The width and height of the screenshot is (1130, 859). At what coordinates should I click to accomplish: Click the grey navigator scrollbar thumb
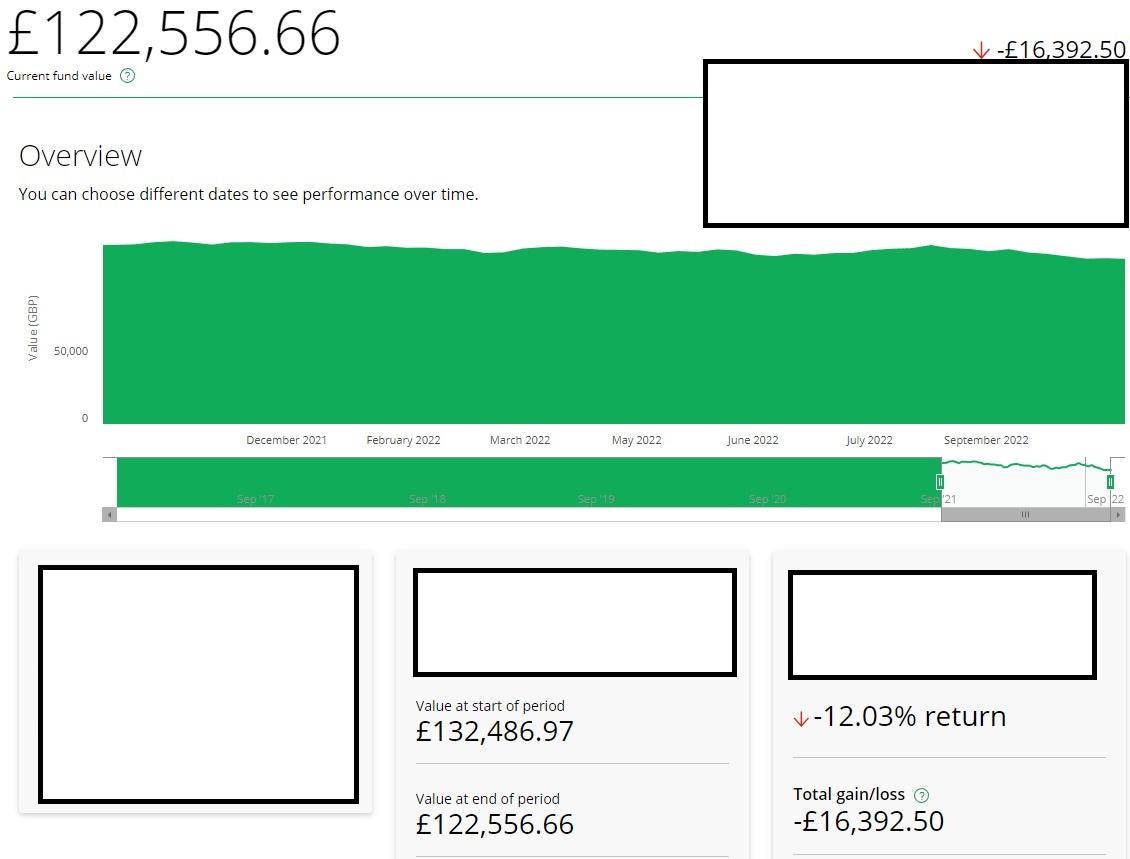[1024, 515]
